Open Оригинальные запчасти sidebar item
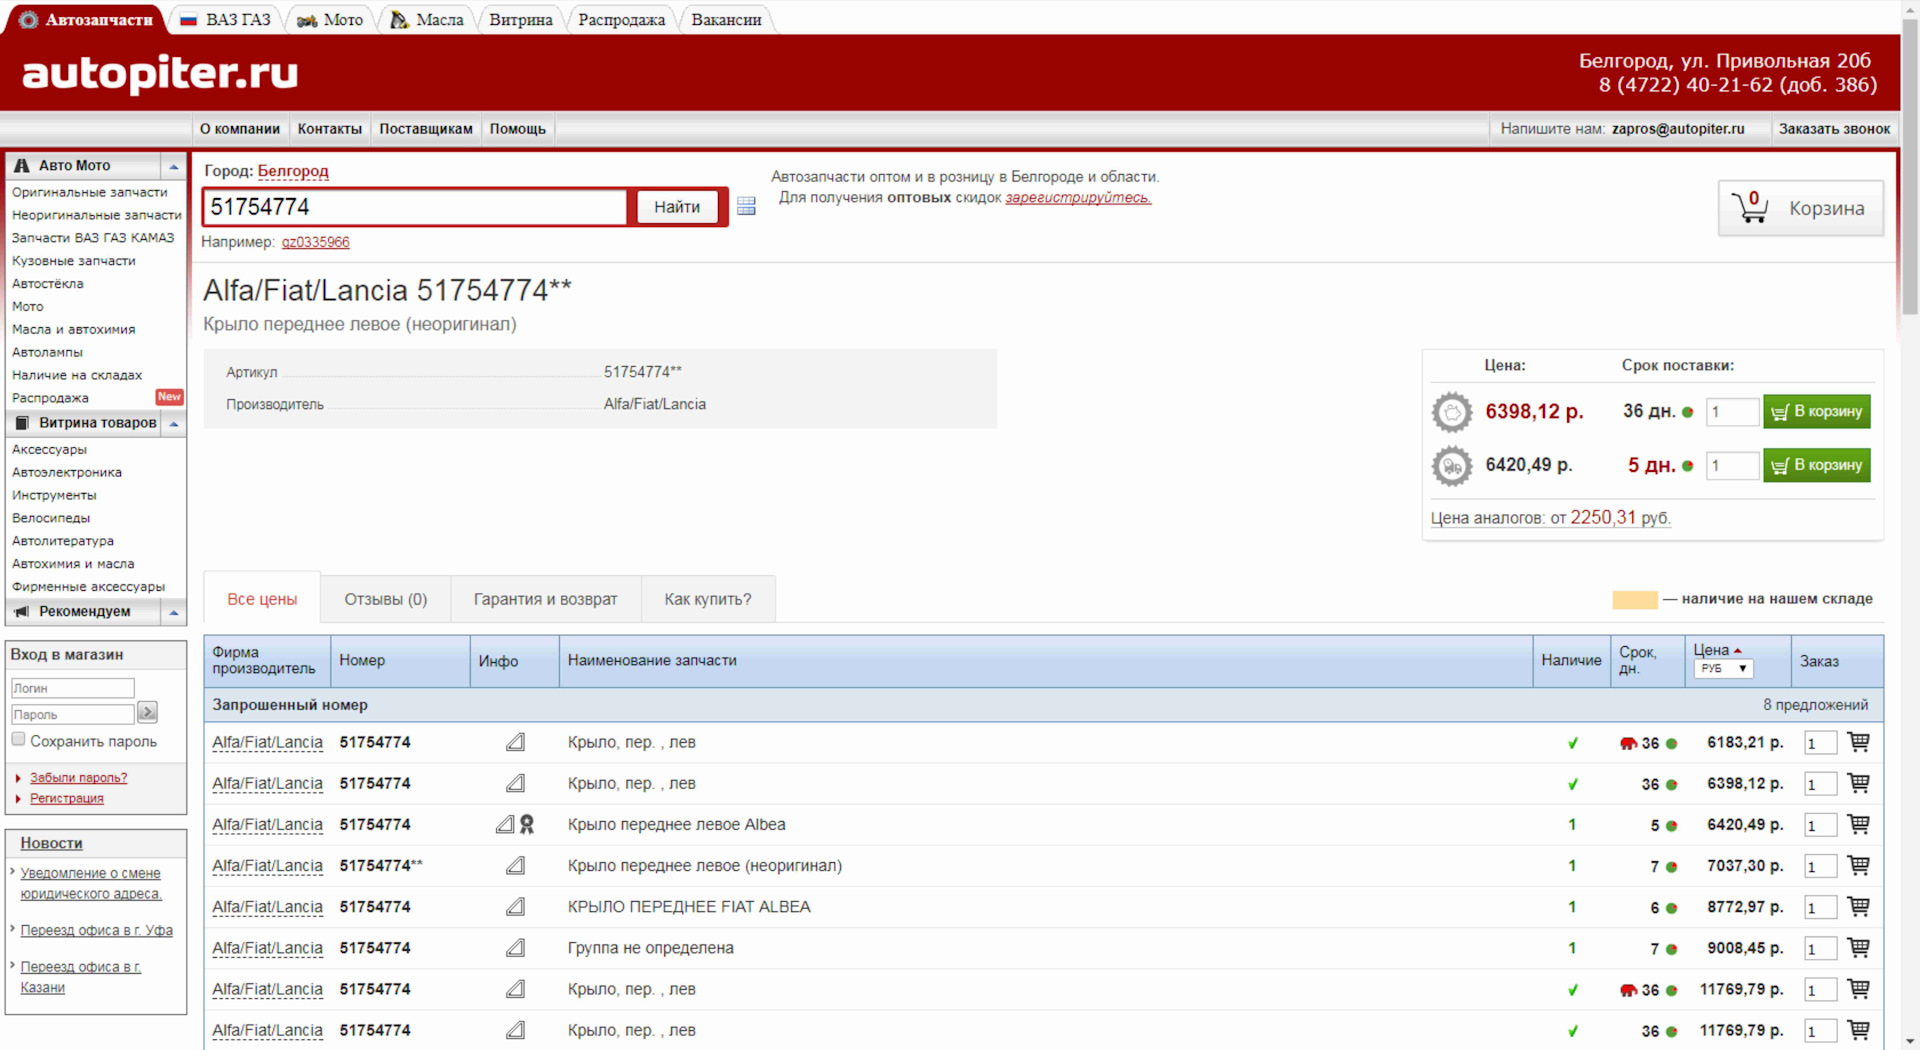The image size is (1920, 1050). point(90,192)
